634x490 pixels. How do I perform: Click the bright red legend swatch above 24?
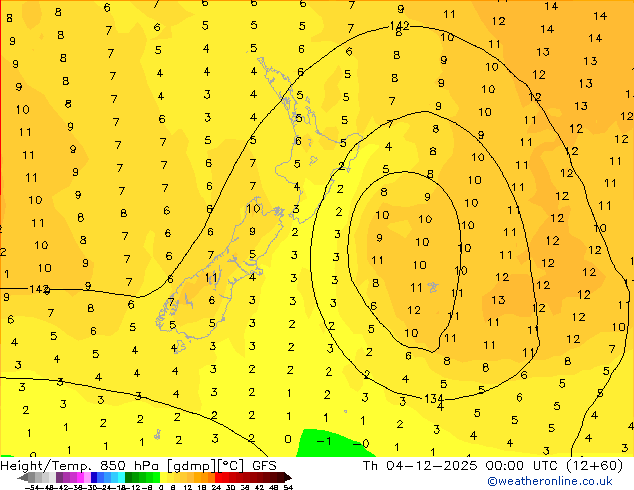218,477
